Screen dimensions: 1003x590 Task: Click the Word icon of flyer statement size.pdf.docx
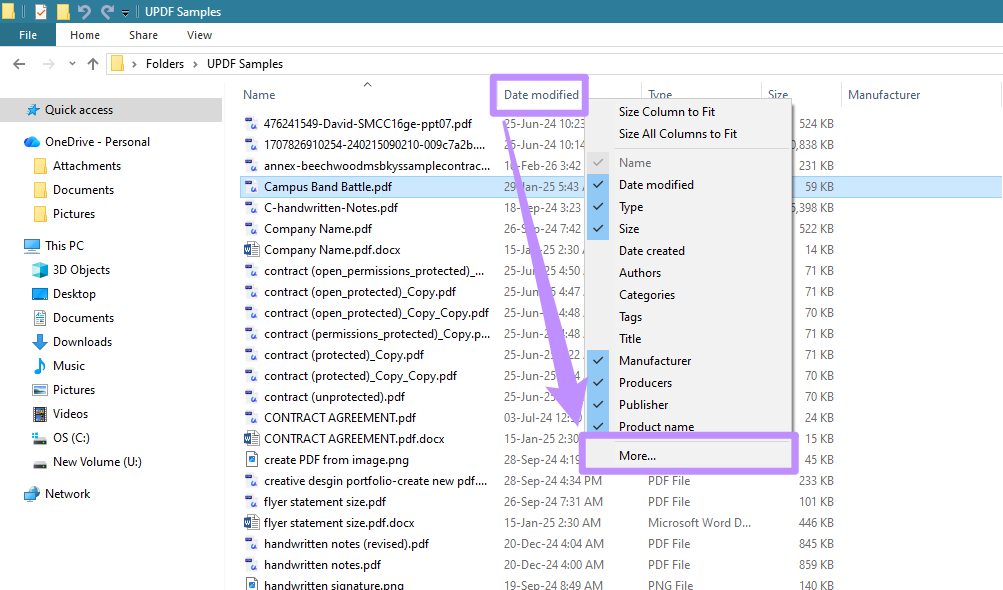click(x=251, y=523)
